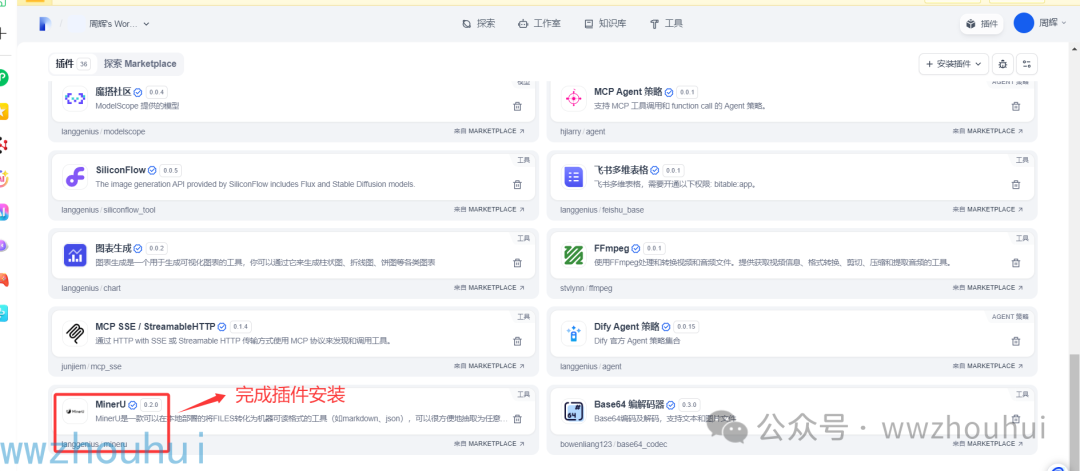The width and height of the screenshot is (1080, 471).
Task: Click MCP SSE / StreamableHTTP plugin icon
Action: (x=74, y=333)
